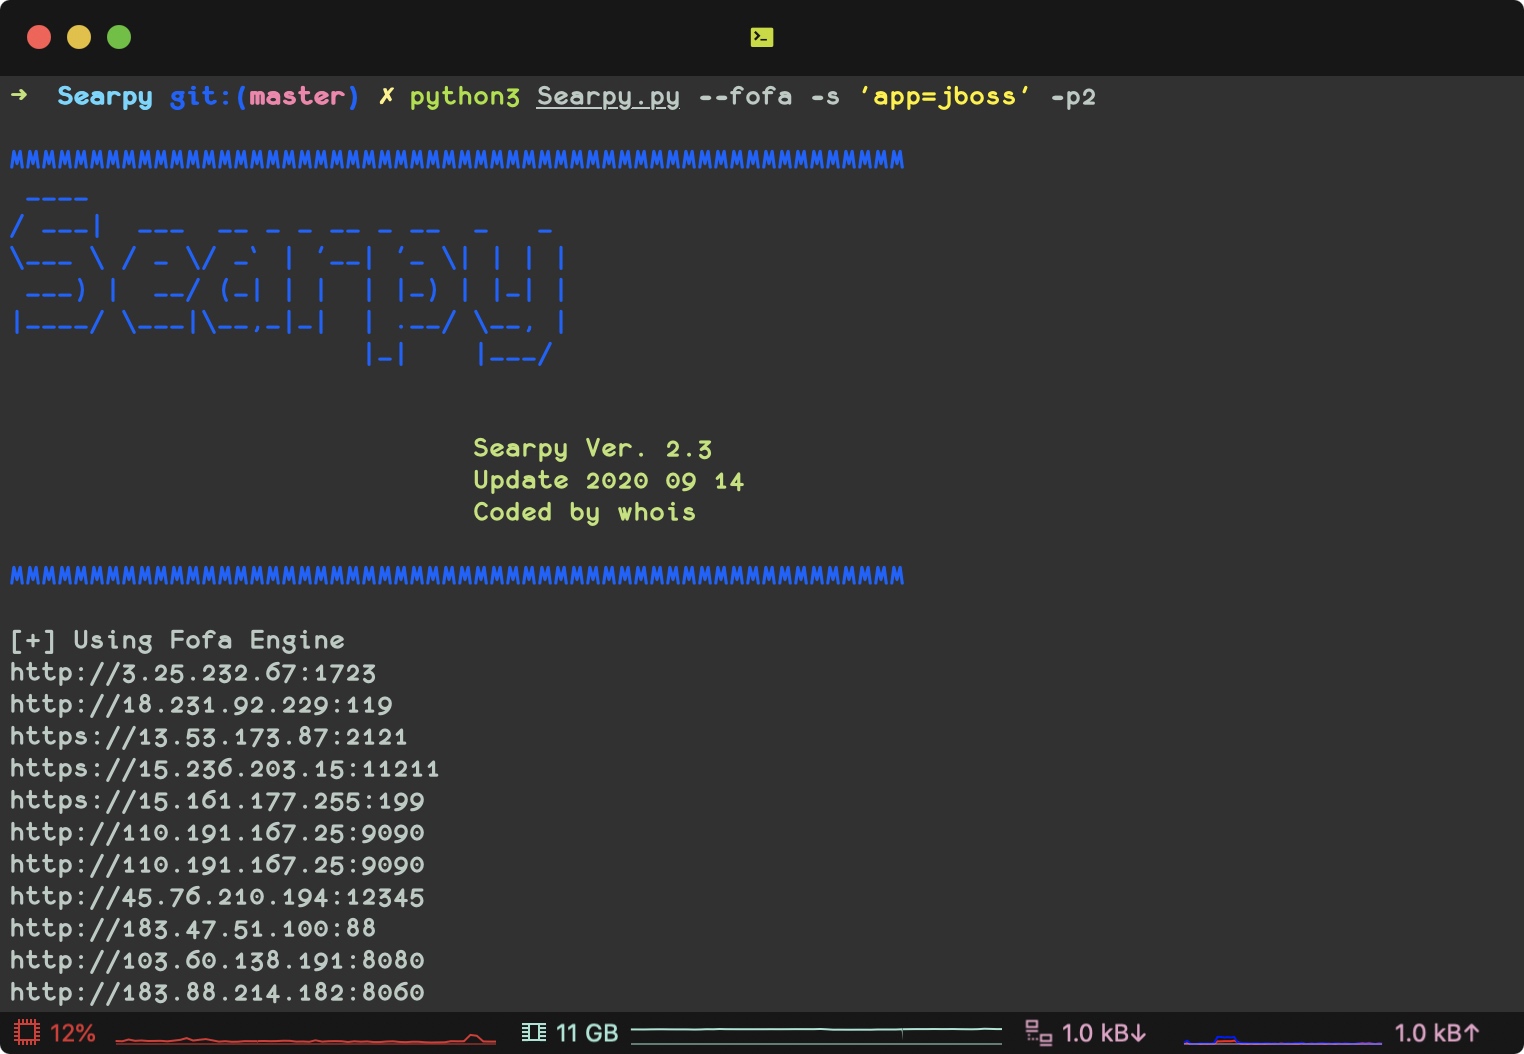Click the -p2 argument in command
The width and height of the screenshot is (1524, 1054).
point(1073,98)
